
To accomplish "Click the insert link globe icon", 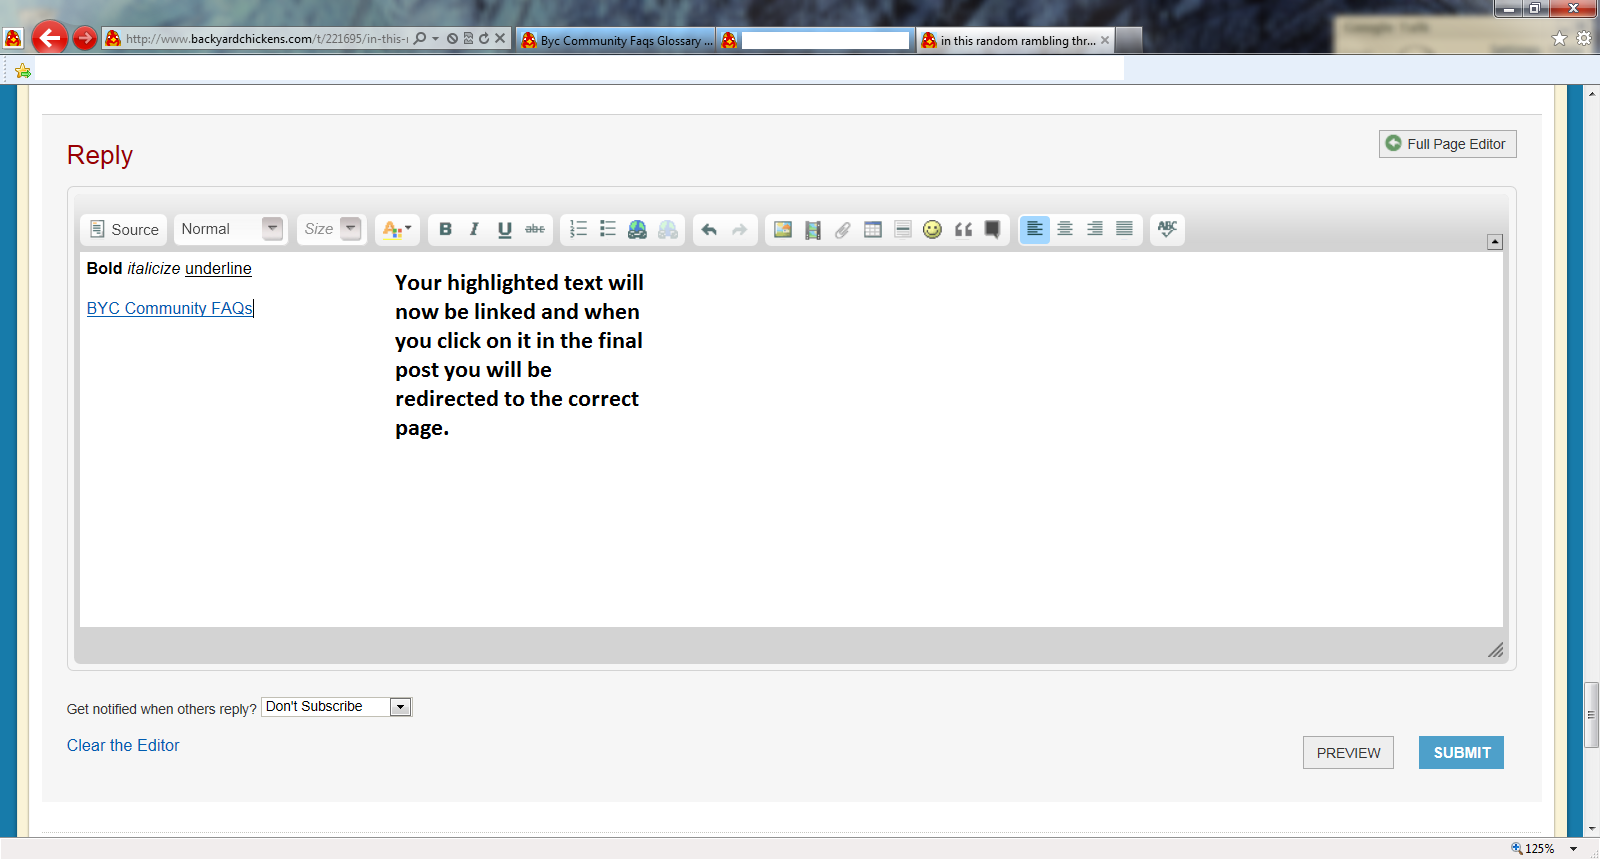I will [637, 229].
